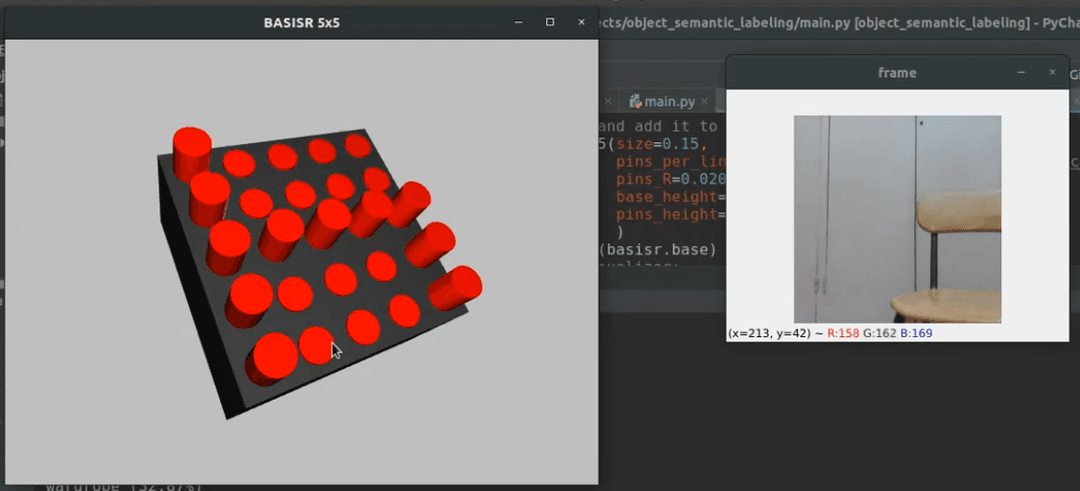Close the main.py editor tab
The image size is (1080, 491).
(705, 101)
